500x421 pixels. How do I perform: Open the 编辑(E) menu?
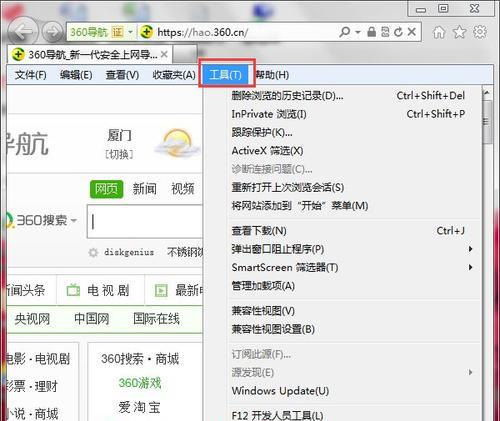pyautogui.click(x=76, y=75)
